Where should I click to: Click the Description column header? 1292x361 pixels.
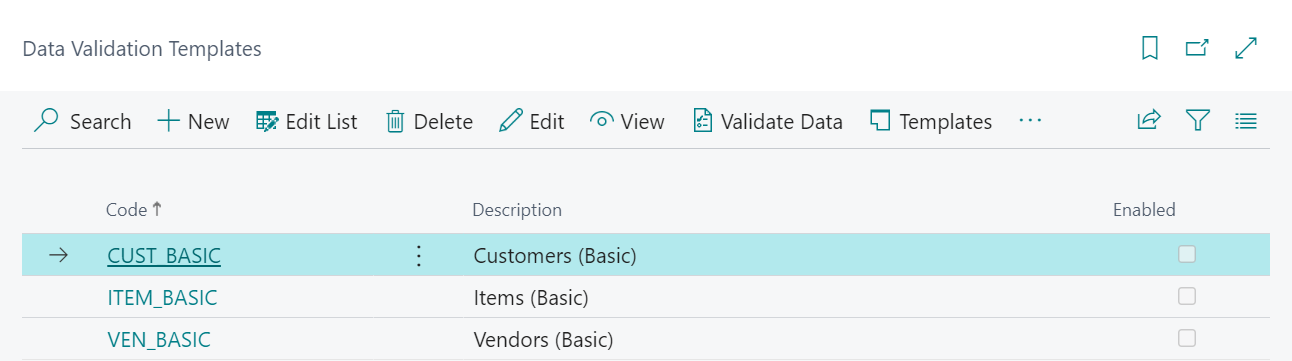click(517, 210)
